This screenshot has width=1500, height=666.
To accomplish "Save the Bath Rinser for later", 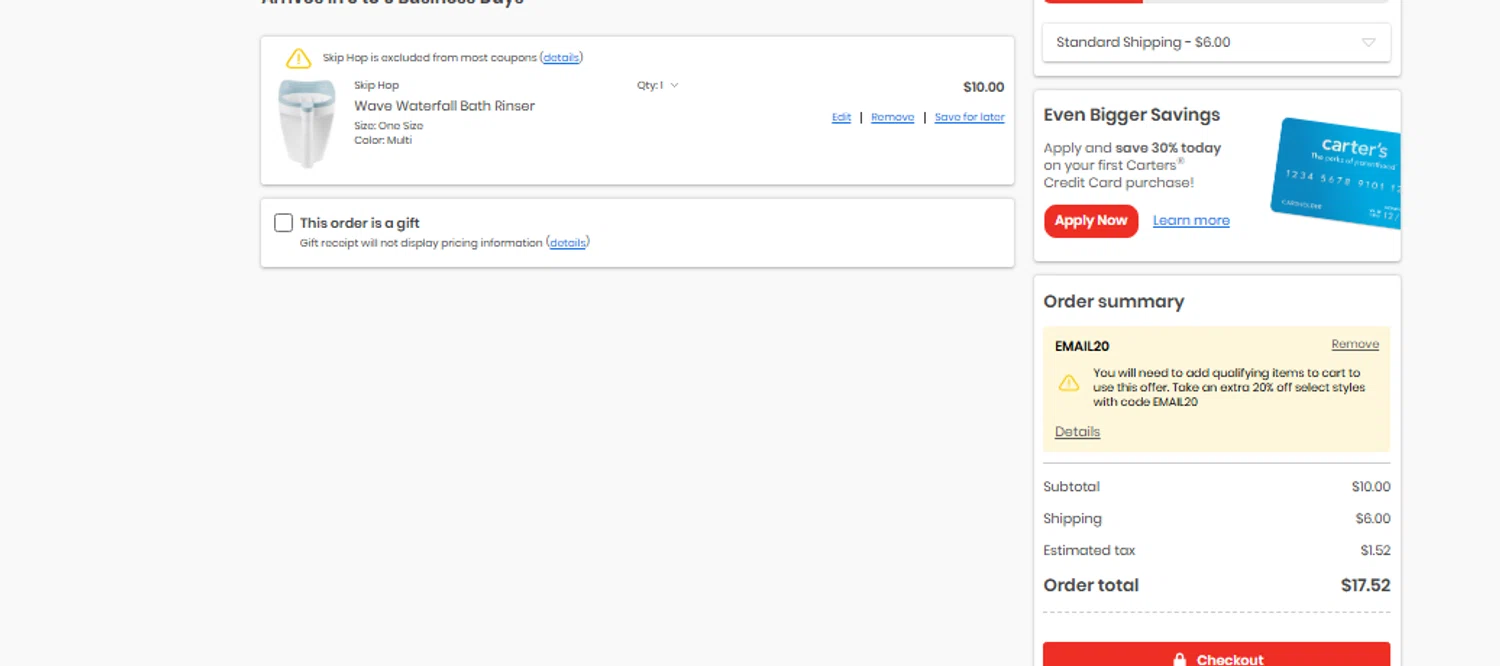I will 969,117.
